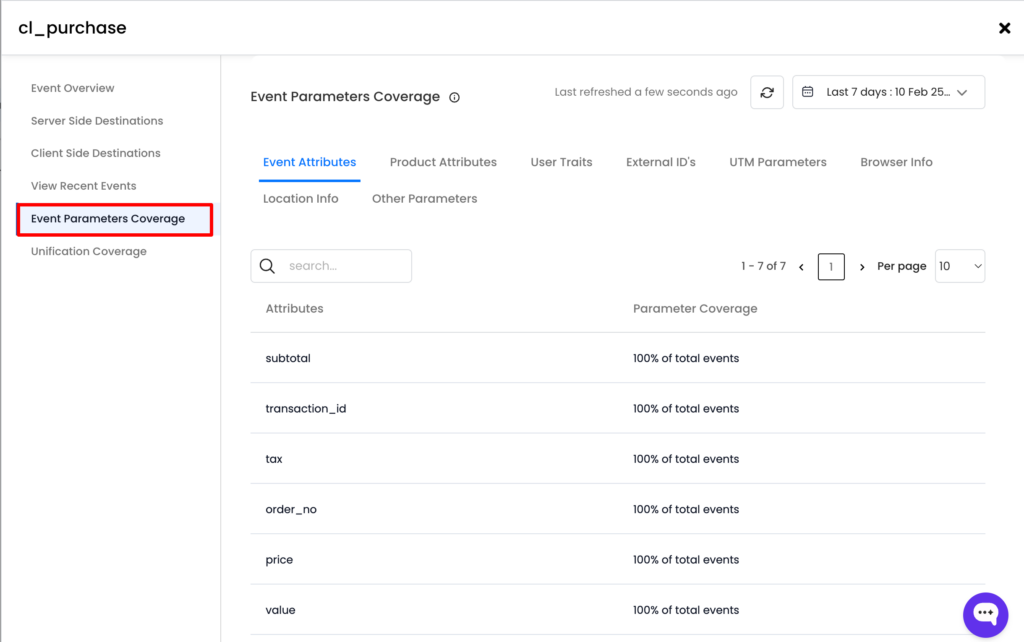Click the price attribute
1024x642 pixels.
click(279, 560)
